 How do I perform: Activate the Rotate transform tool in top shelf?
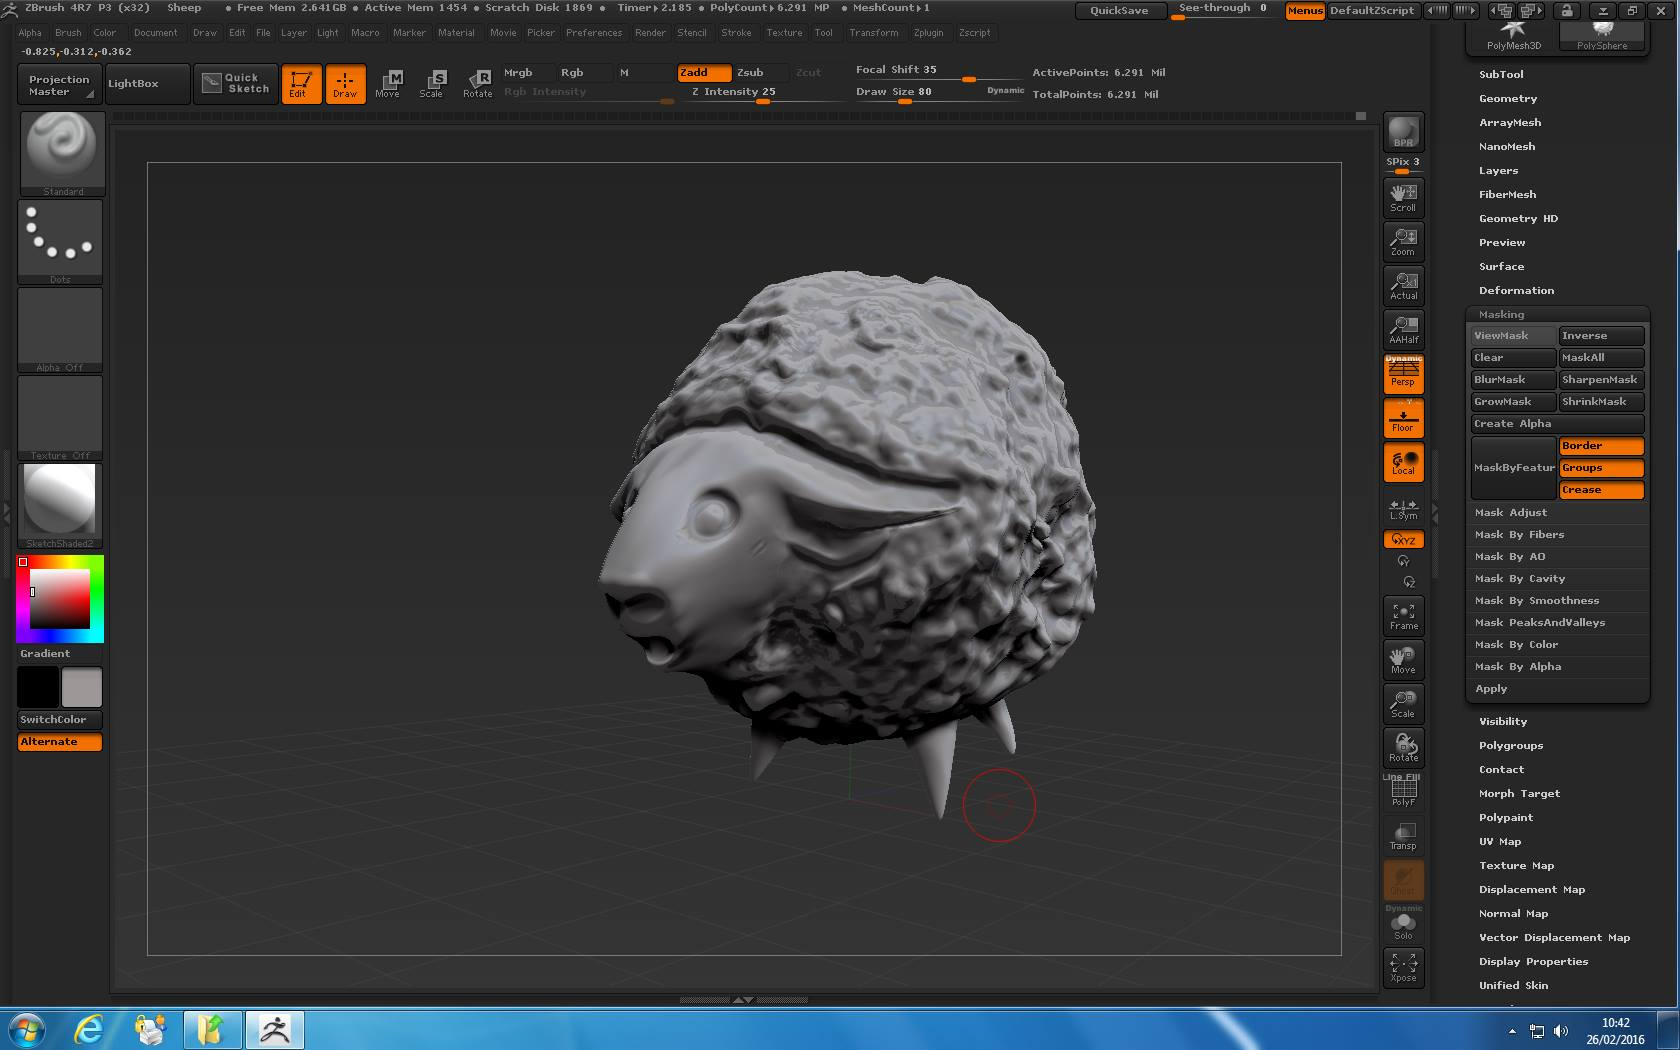(478, 84)
